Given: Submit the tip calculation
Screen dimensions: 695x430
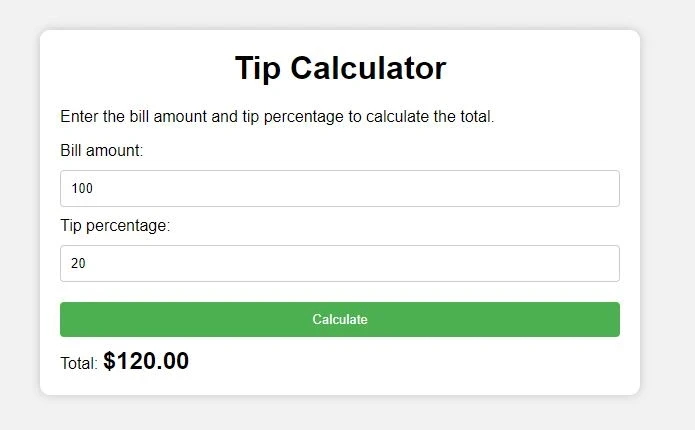Looking at the screenshot, I should 340,319.
